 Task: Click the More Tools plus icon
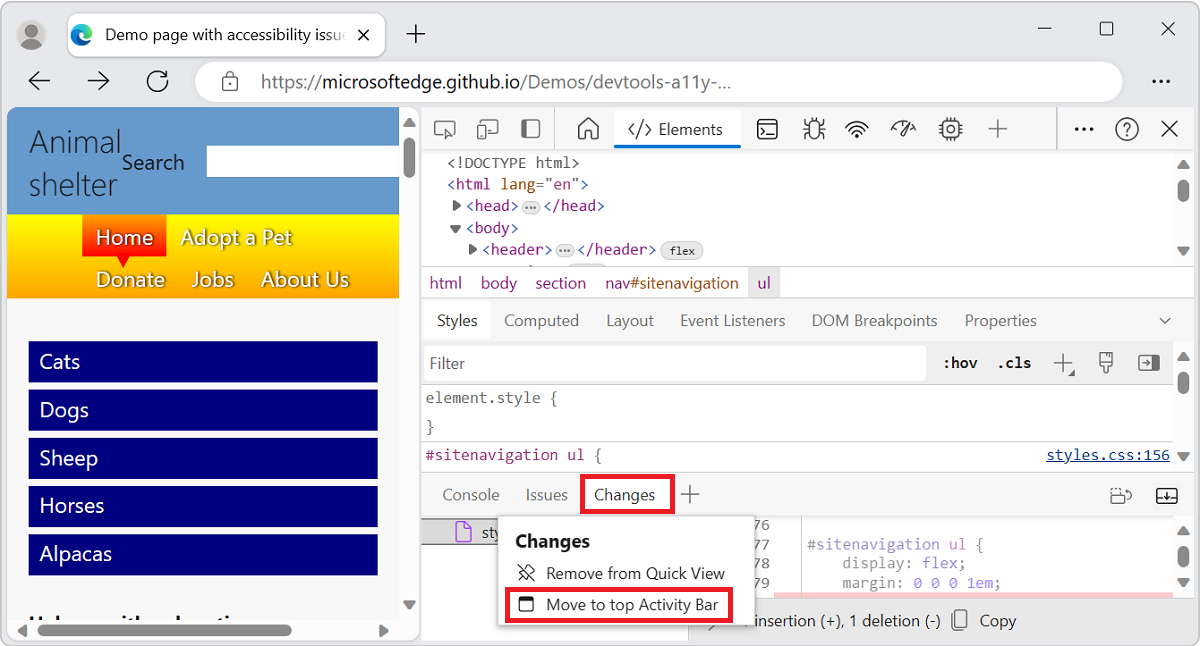[x=995, y=128]
